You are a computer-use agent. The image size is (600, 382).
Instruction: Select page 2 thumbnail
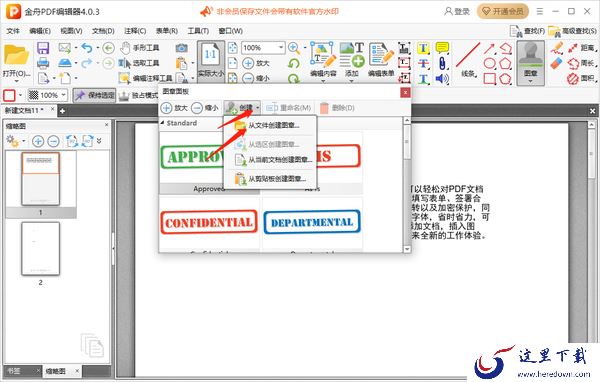coord(41,249)
